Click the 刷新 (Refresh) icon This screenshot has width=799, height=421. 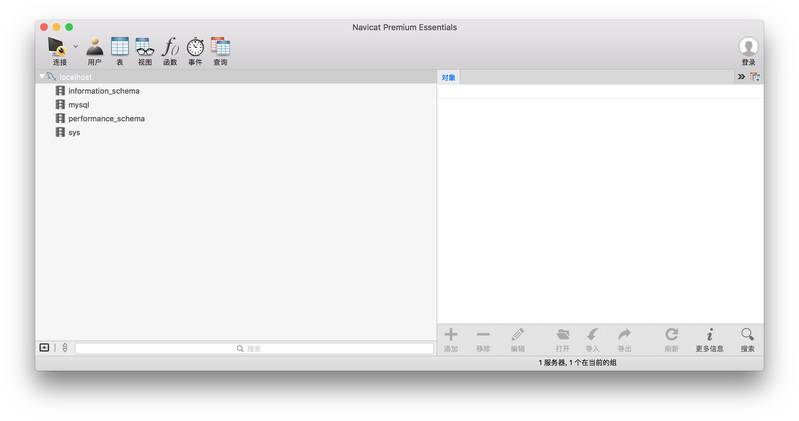(x=672, y=335)
